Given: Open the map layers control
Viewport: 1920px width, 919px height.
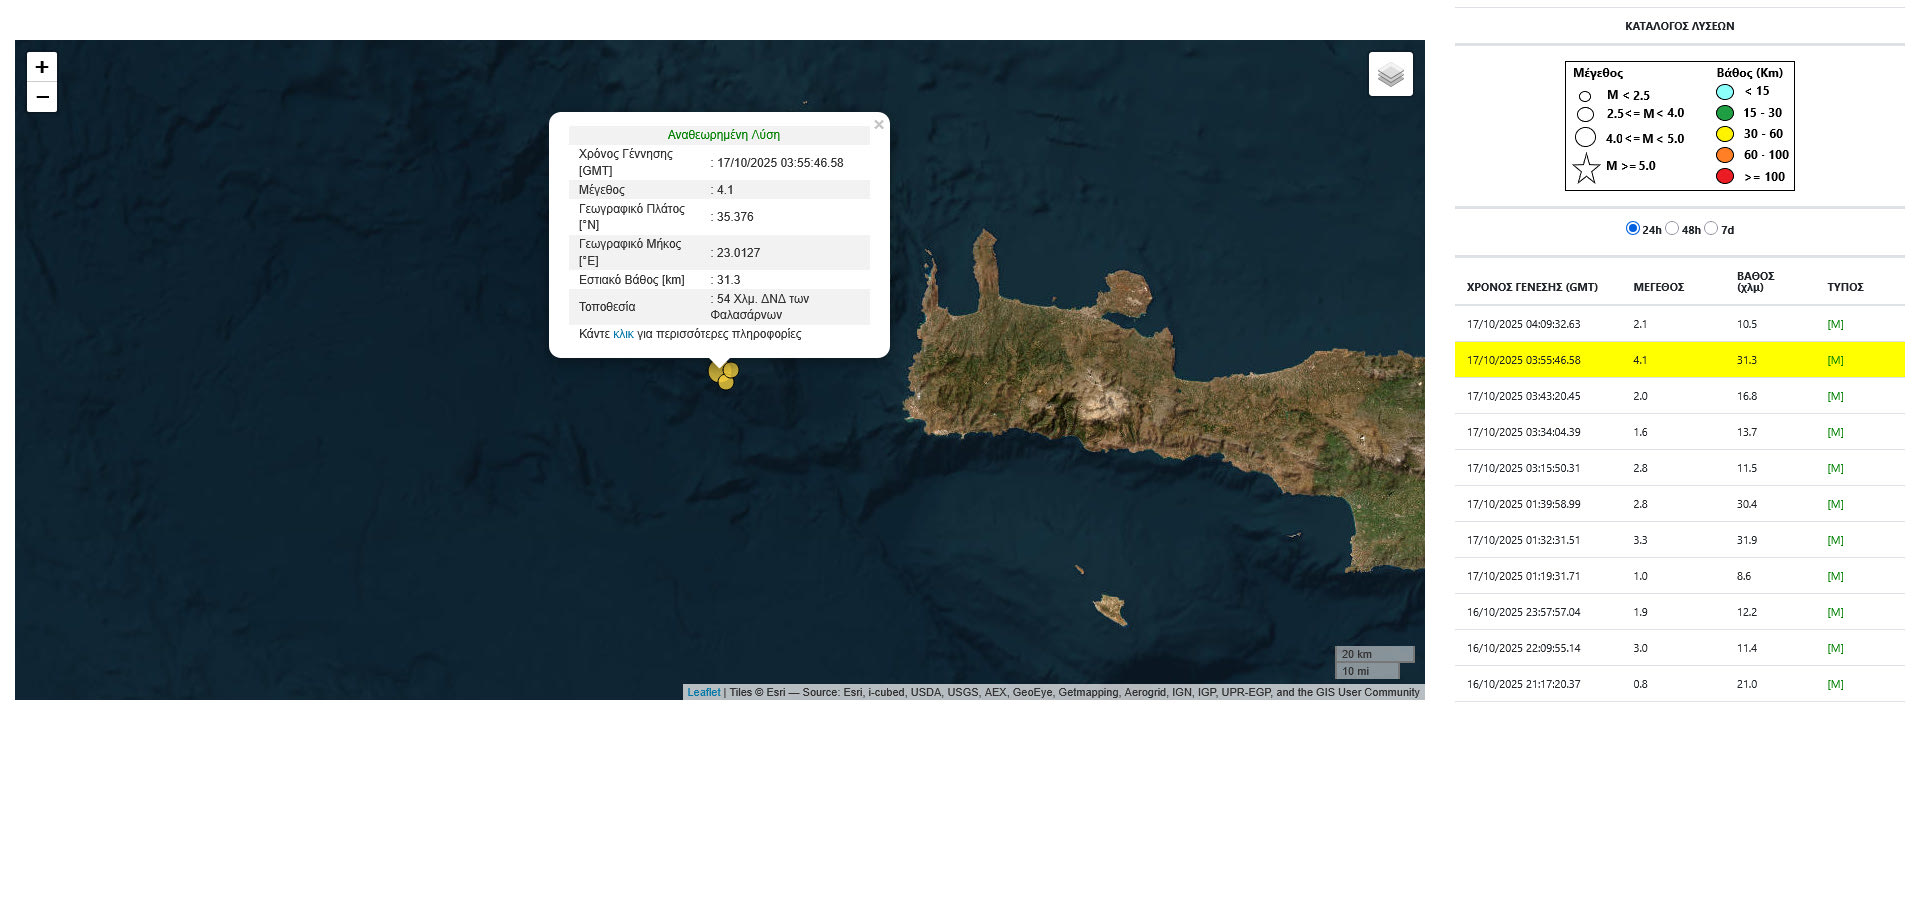Looking at the screenshot, I should (1390, 75).
